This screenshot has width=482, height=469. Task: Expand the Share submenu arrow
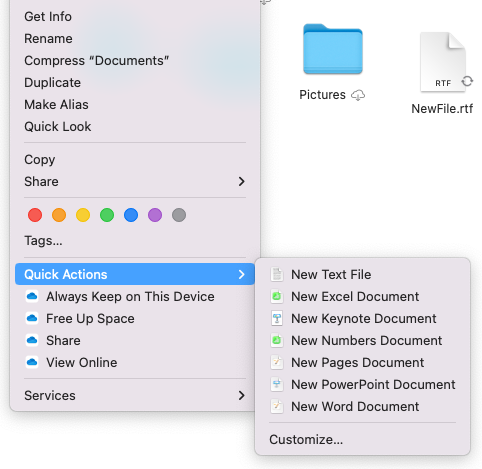[x=242, y=182]
